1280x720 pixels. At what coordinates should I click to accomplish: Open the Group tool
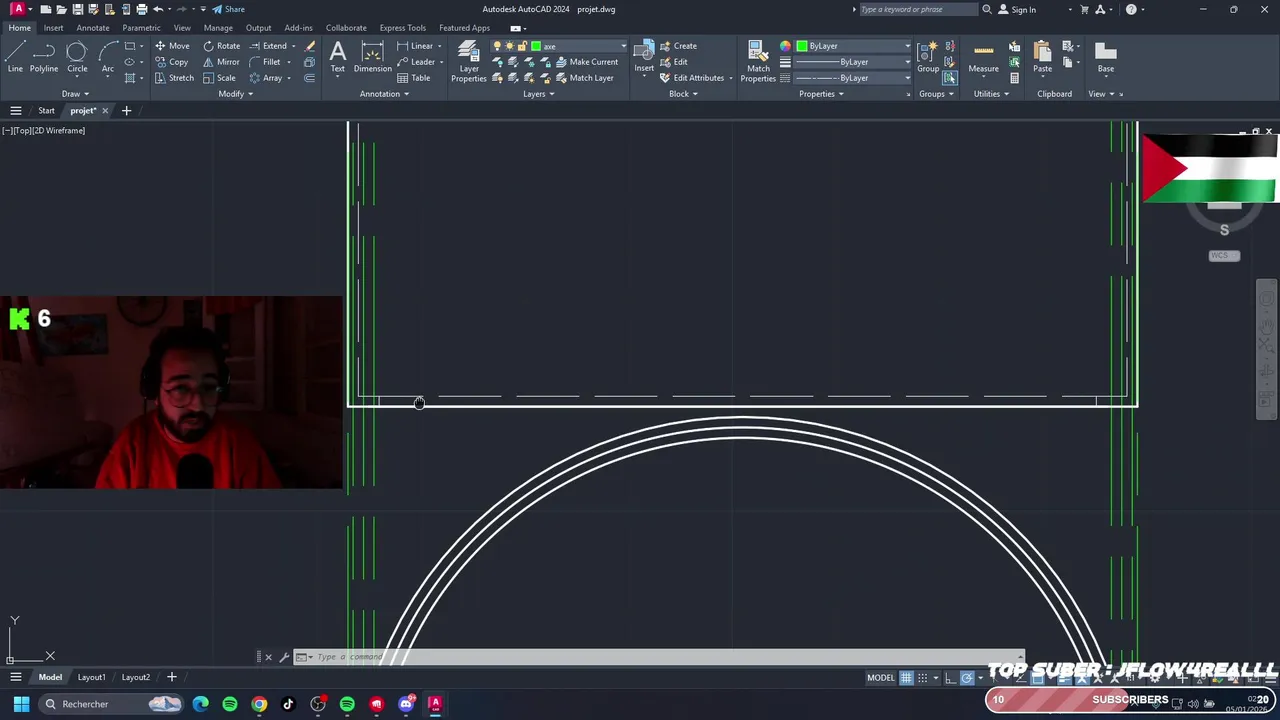928,57
